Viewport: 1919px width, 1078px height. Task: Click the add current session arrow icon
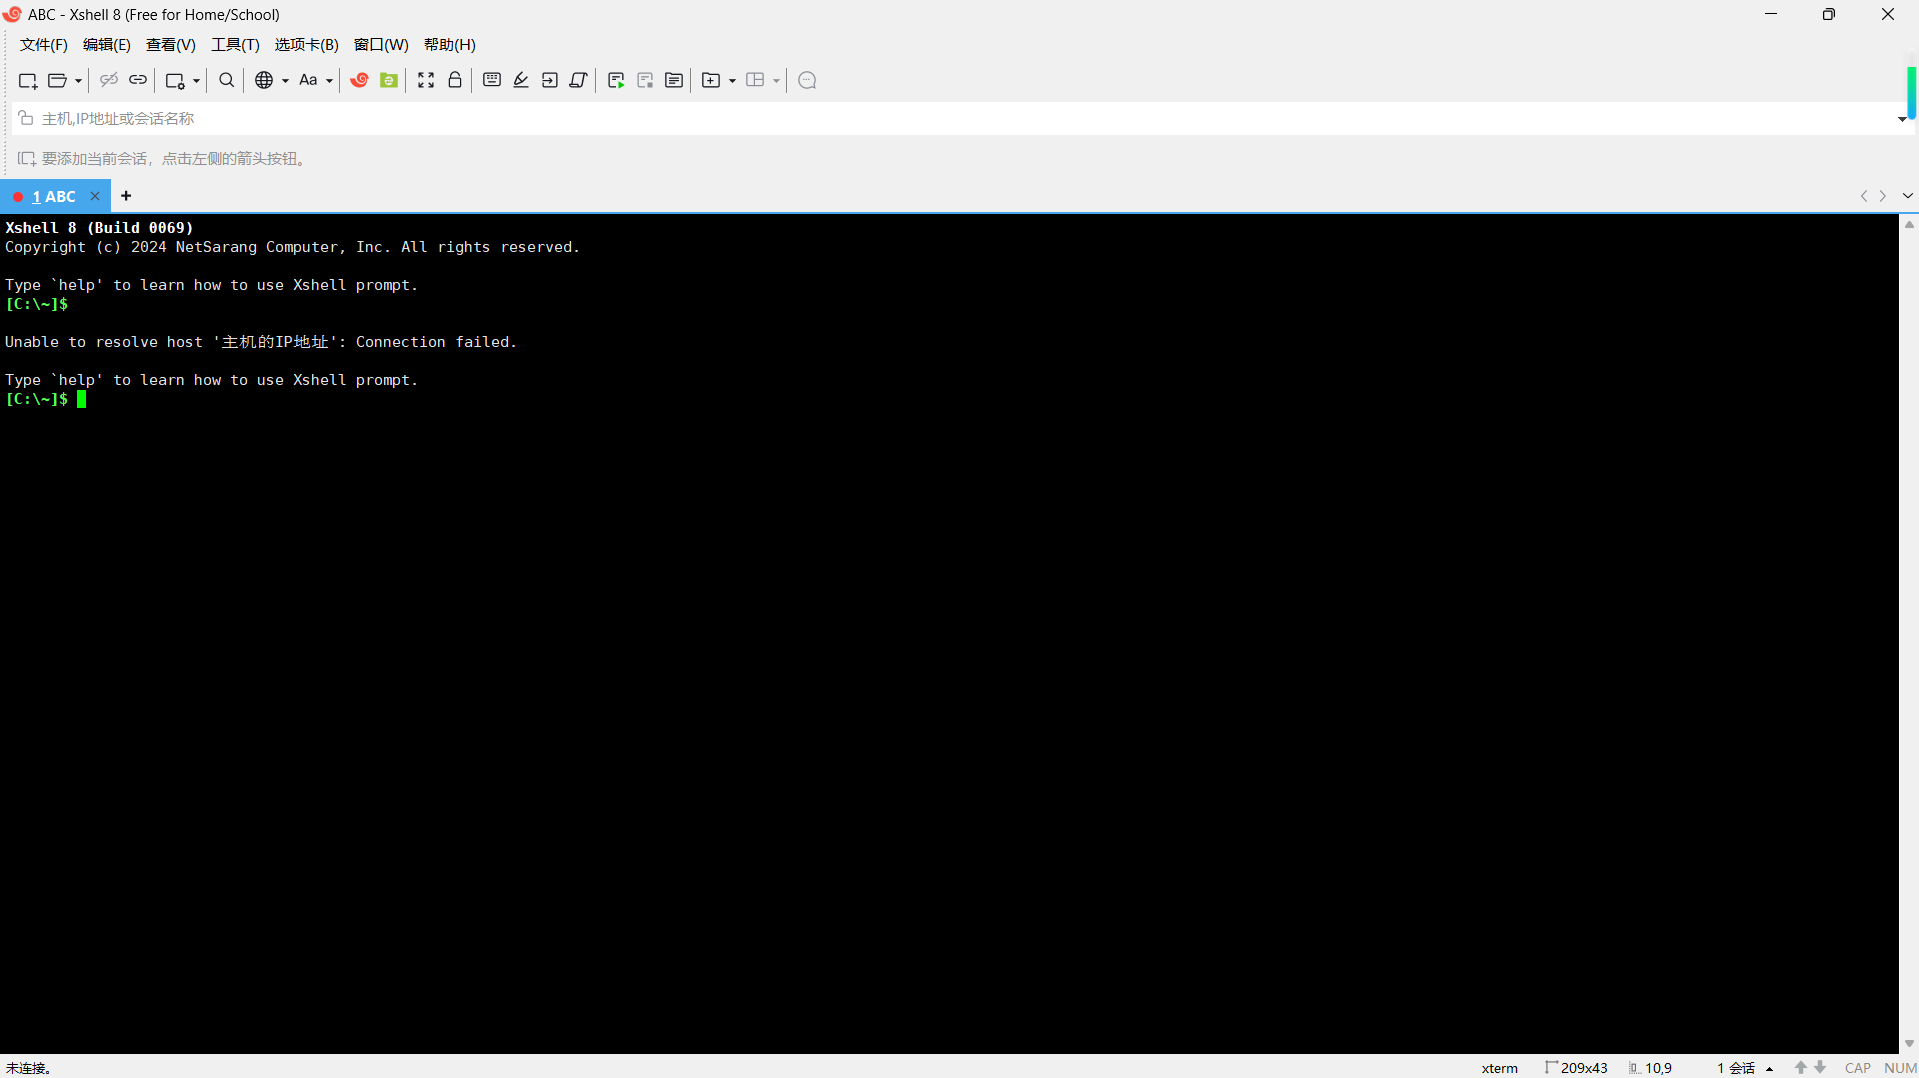tap(27, 159)
